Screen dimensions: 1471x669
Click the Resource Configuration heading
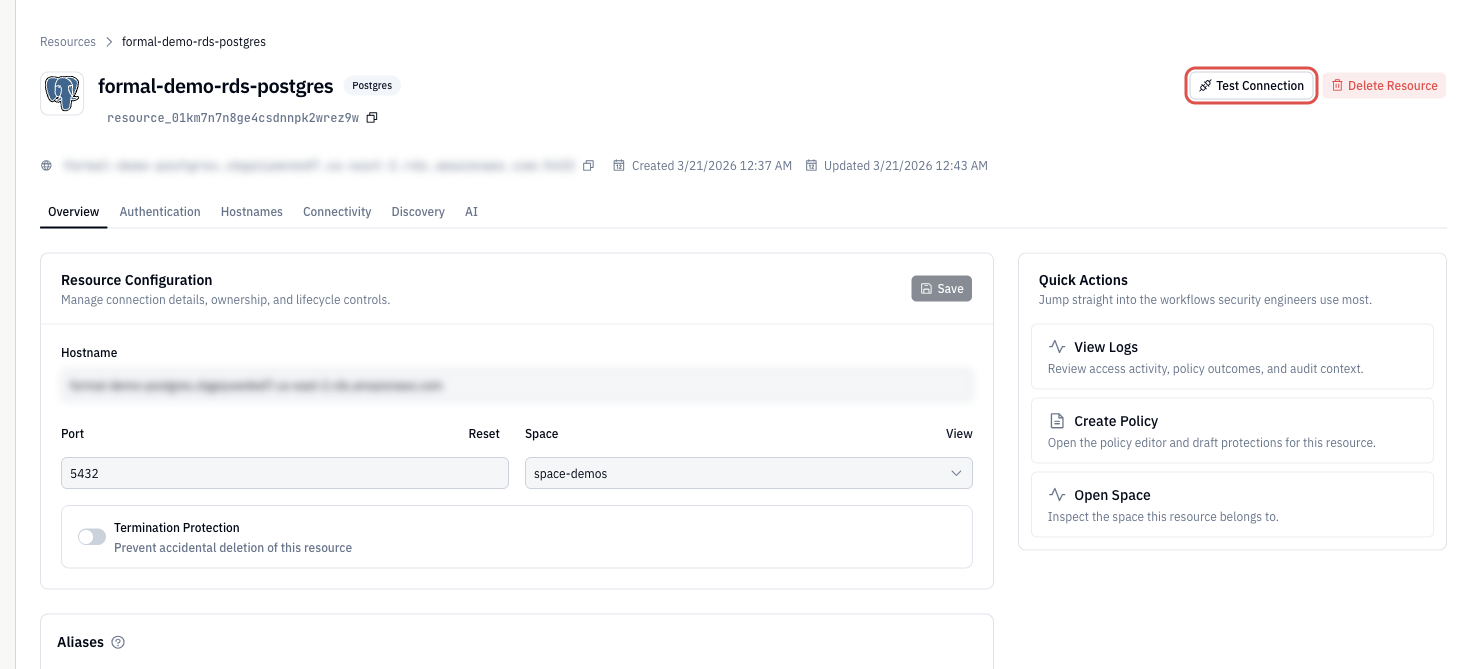137,280
